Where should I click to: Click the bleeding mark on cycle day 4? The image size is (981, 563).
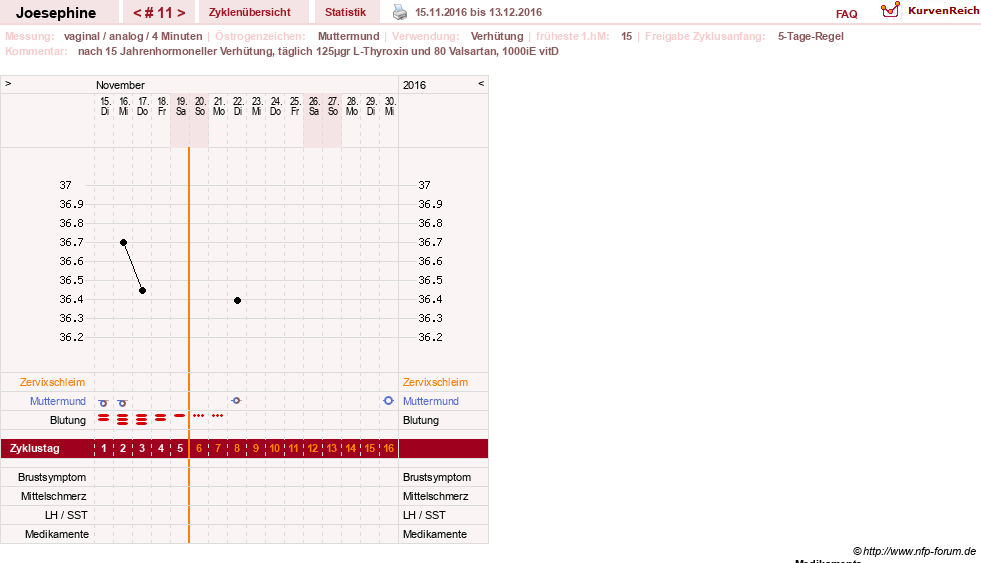click(161, 417)
